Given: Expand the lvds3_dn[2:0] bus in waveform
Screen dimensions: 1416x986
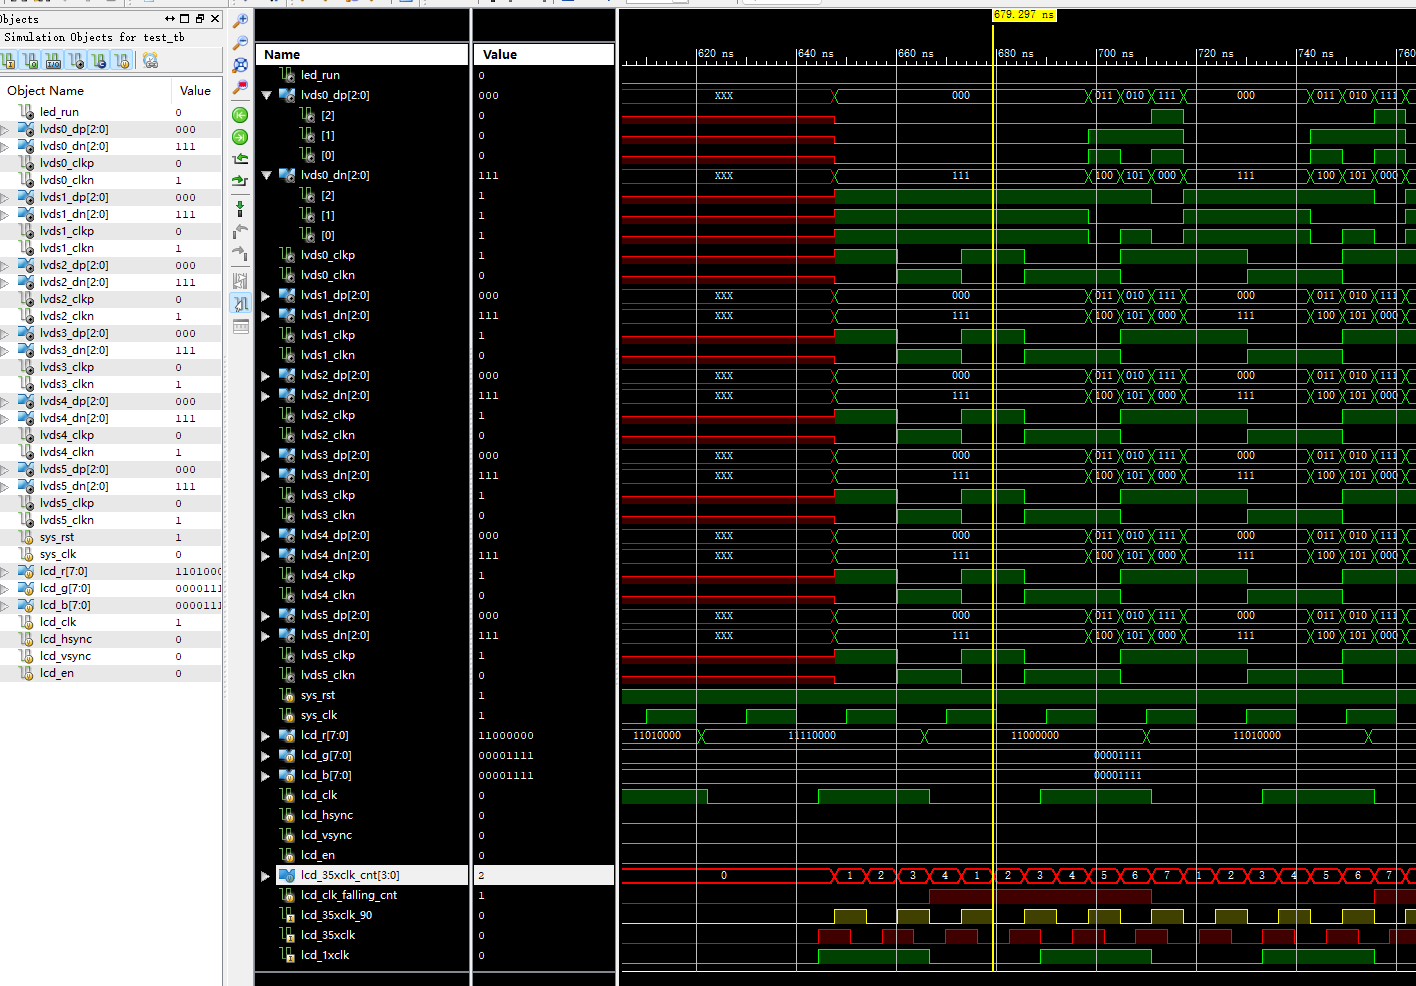Looking at the screenshot, I should coord(266,475).
